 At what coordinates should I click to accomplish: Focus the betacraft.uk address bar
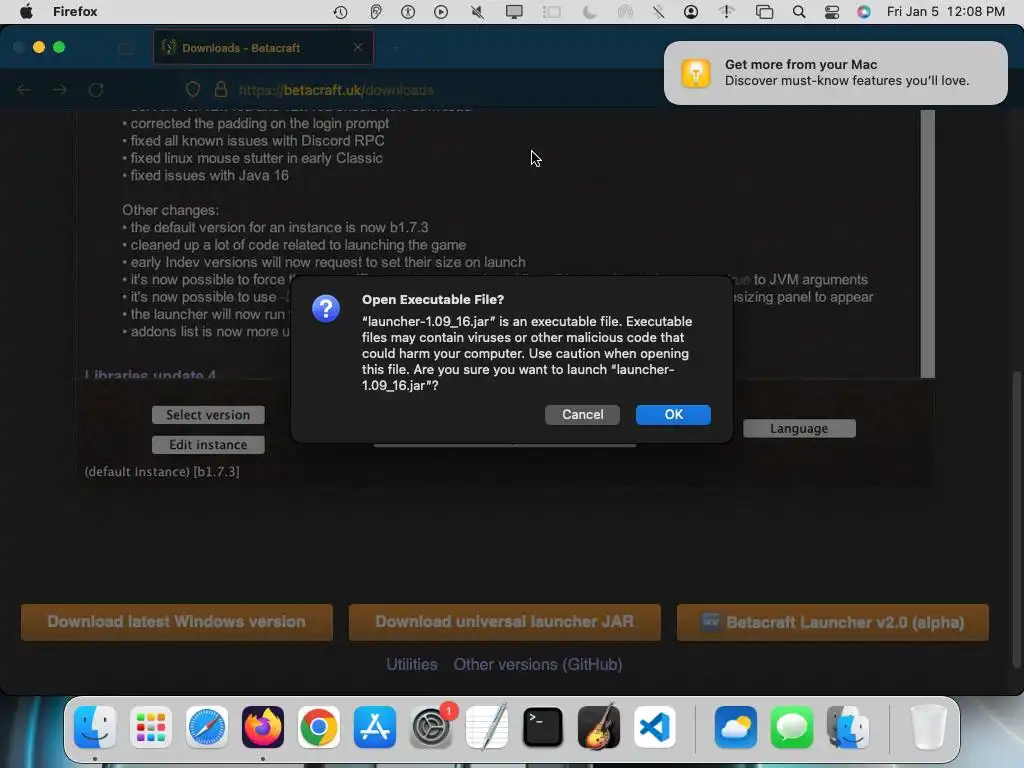click(336, 90)
